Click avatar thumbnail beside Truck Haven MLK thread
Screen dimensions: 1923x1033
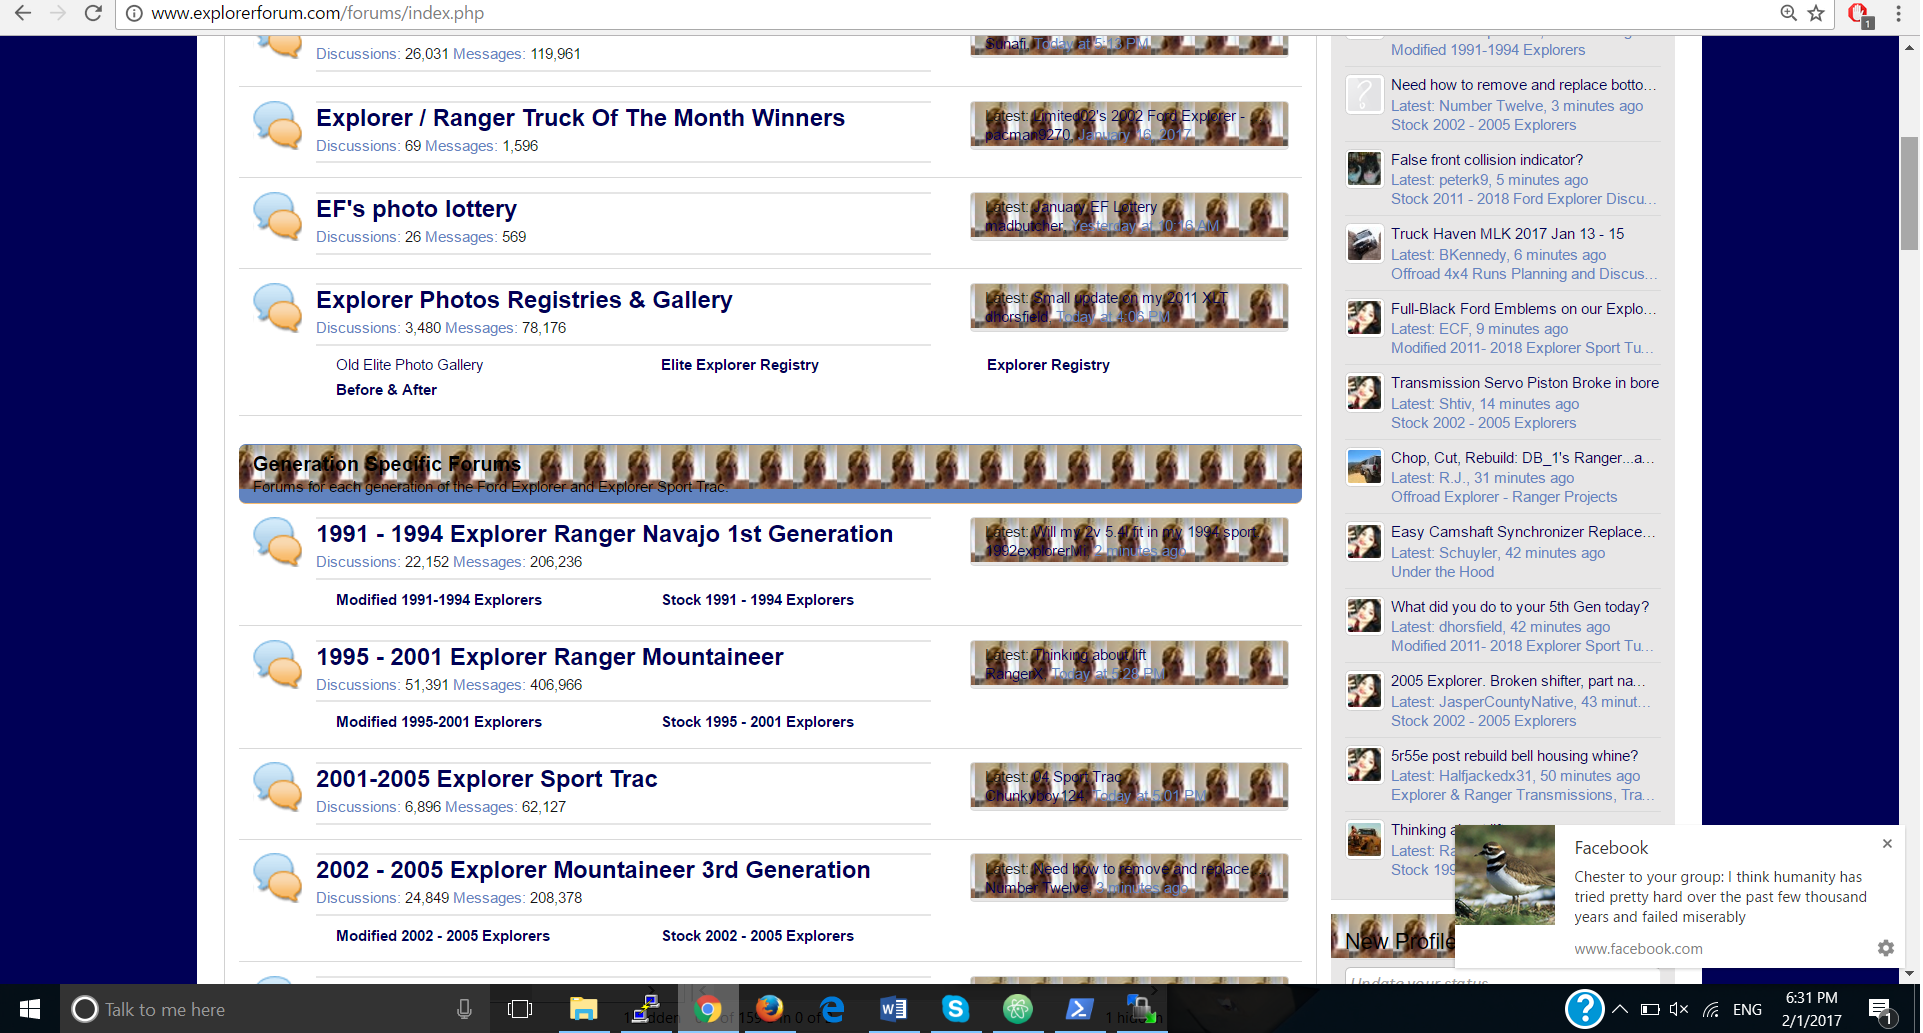point(1364,243)
